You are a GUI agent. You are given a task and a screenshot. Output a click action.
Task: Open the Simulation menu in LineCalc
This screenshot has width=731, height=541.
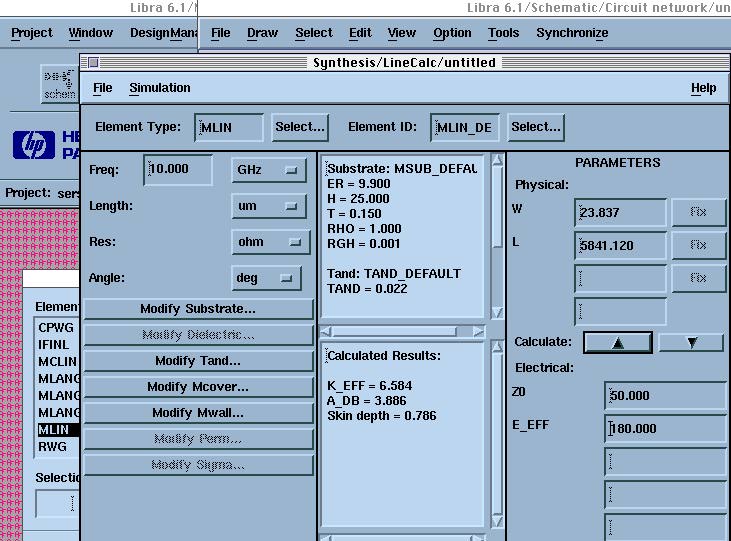point(160,88)
